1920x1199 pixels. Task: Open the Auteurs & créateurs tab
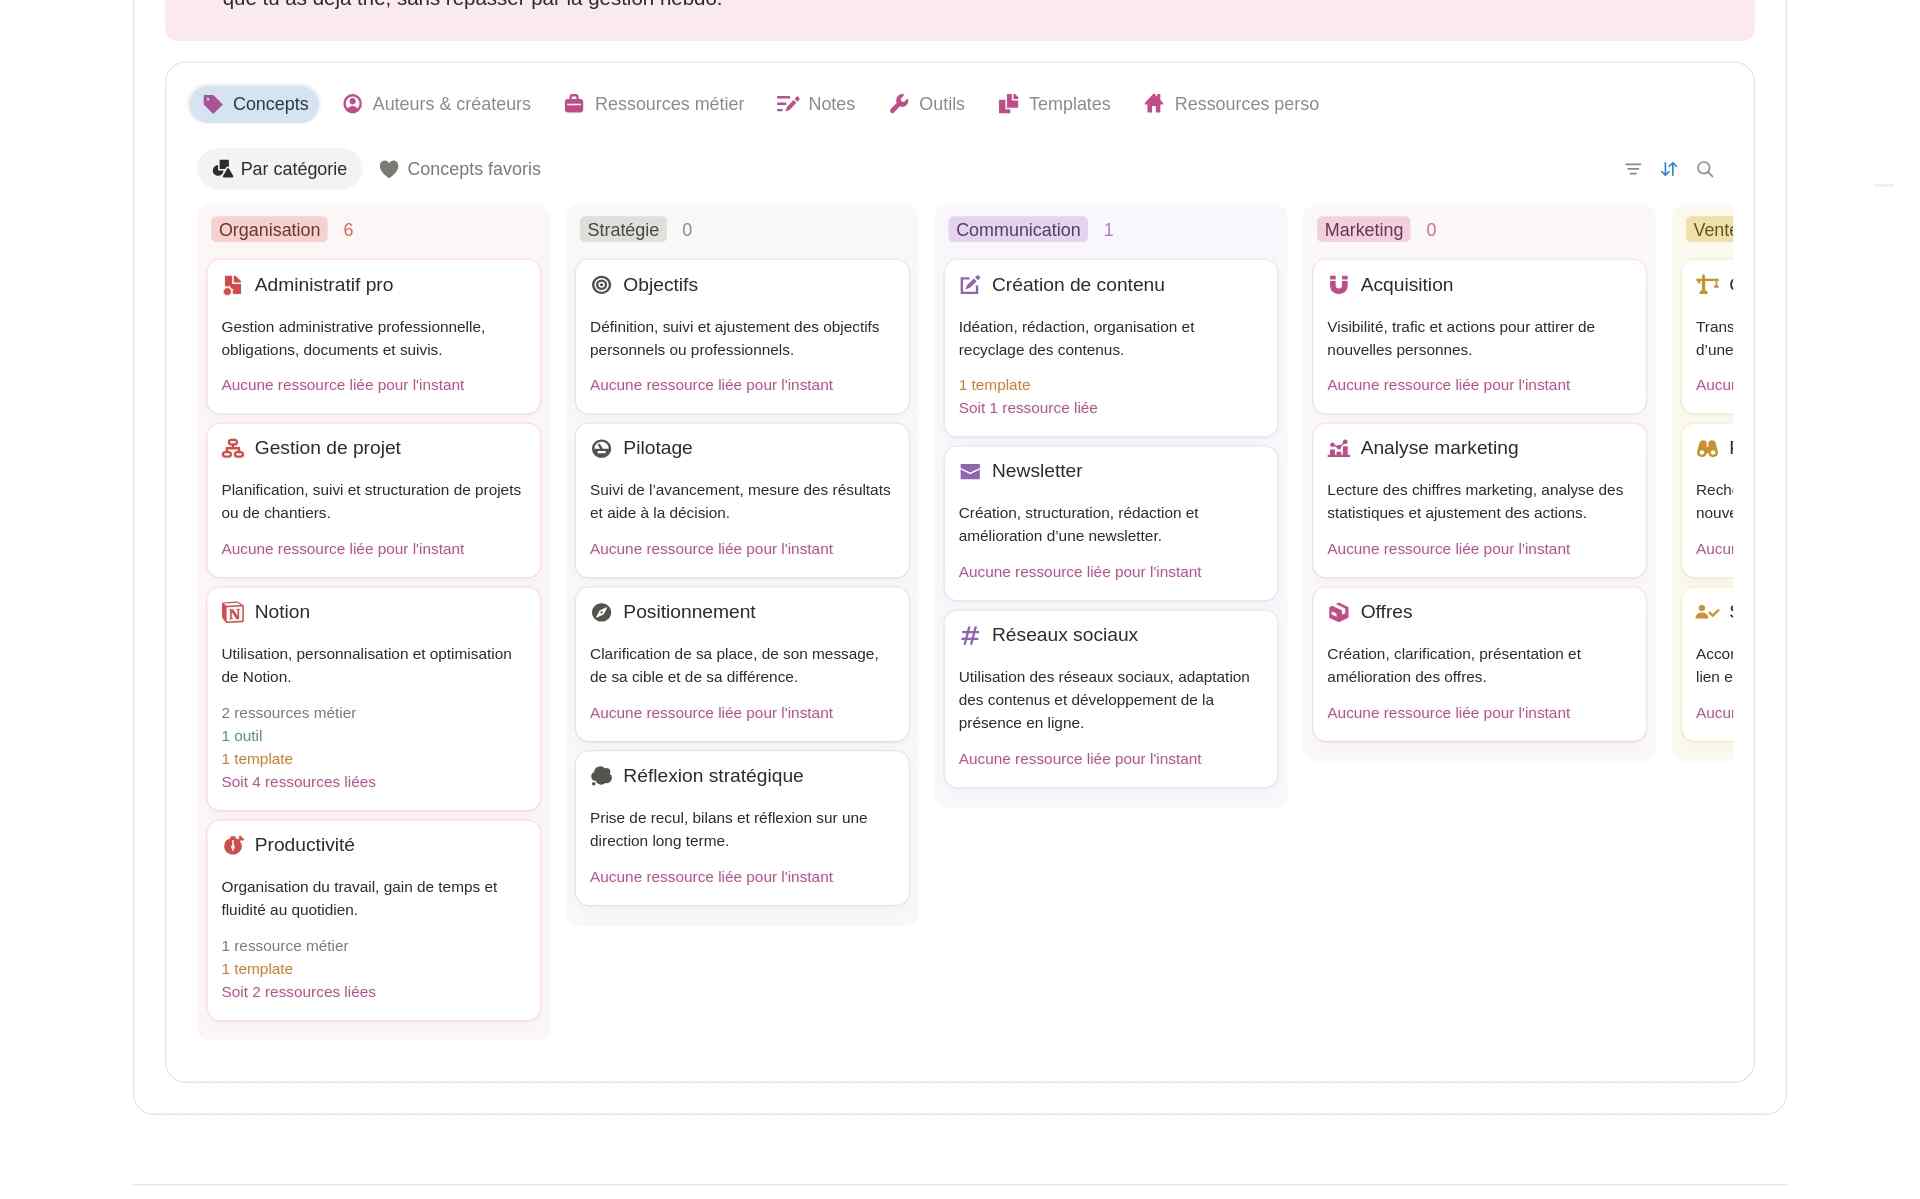436,104
